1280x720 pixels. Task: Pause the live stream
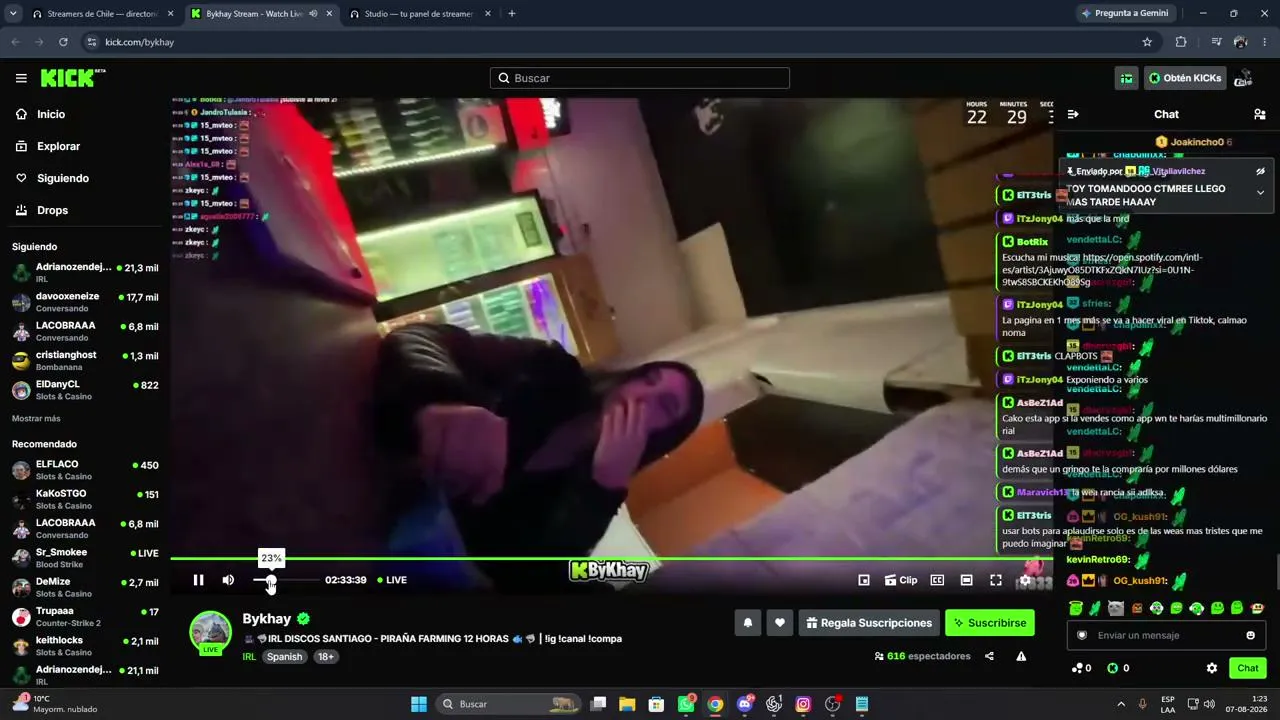pos(198,580)
